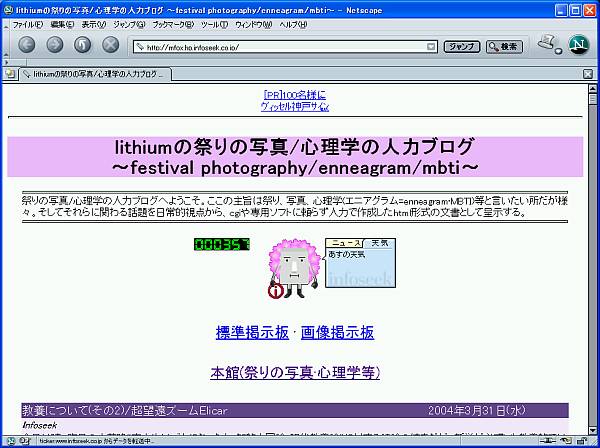The image size is (600, 448).
Task: Open the 標準掲示板 link
Action: [252, 332]
